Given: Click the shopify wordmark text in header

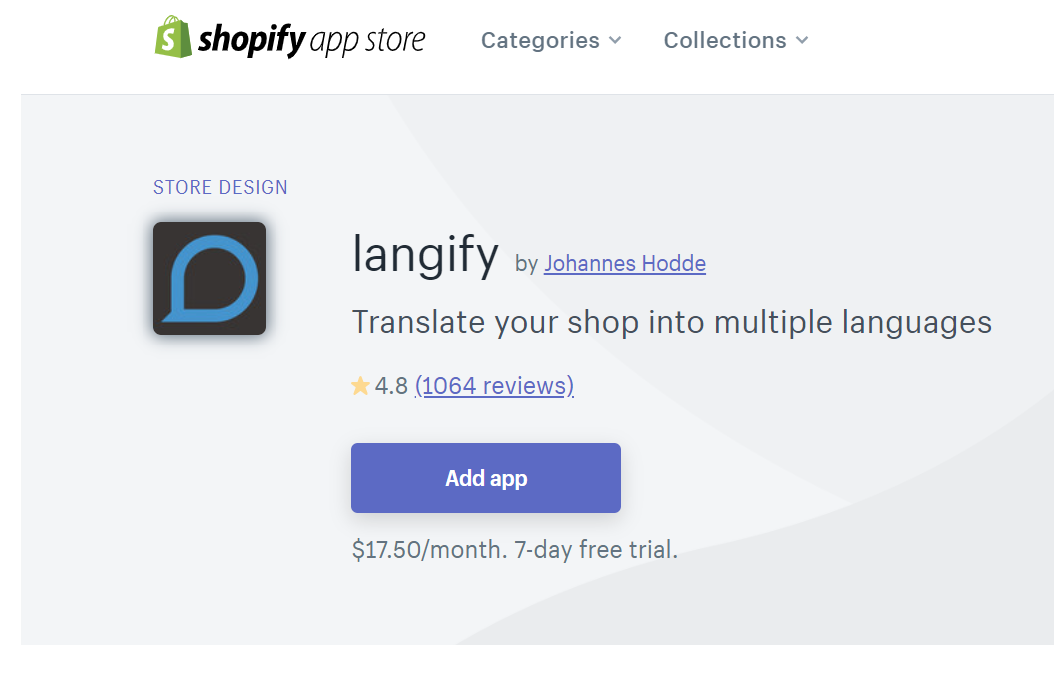Looking at the screenshot, I should click(252, 40).
